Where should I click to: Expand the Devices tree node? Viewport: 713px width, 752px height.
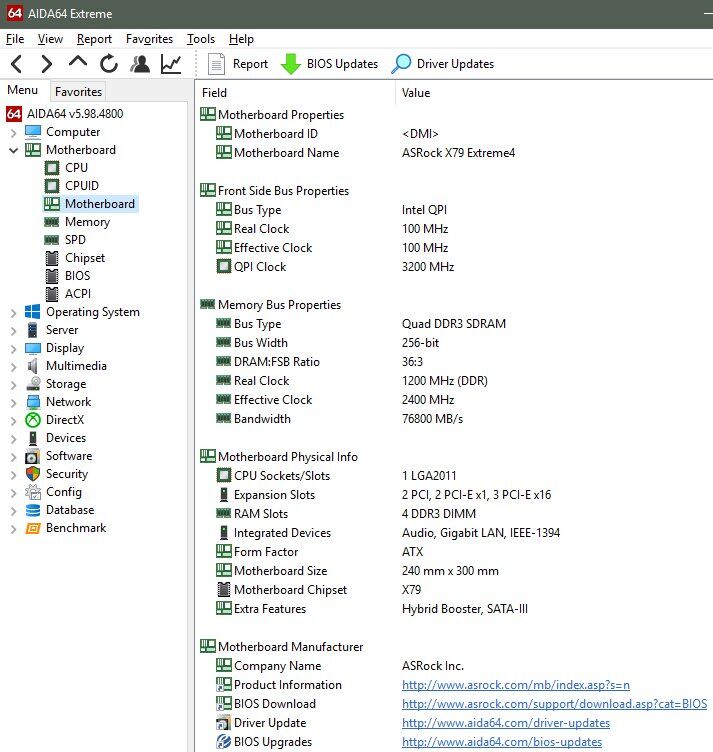point(13,438)
